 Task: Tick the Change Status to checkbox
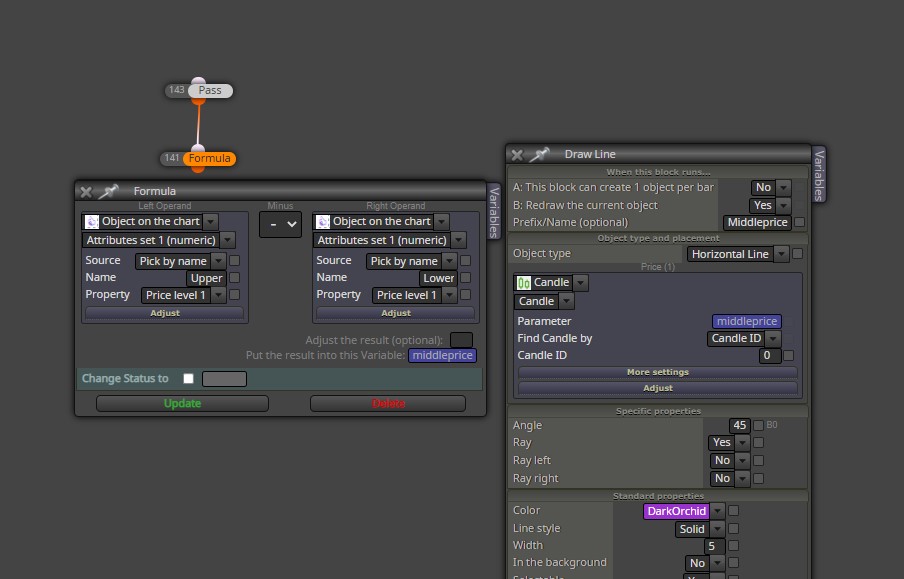[189, 379]
